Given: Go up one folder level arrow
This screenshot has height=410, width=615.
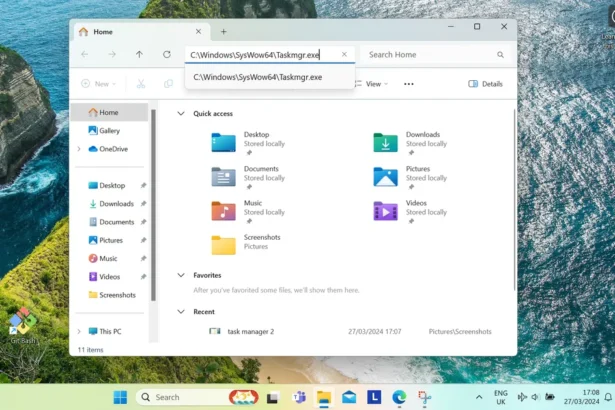Looking at the screenshot, I should point(139,55).
